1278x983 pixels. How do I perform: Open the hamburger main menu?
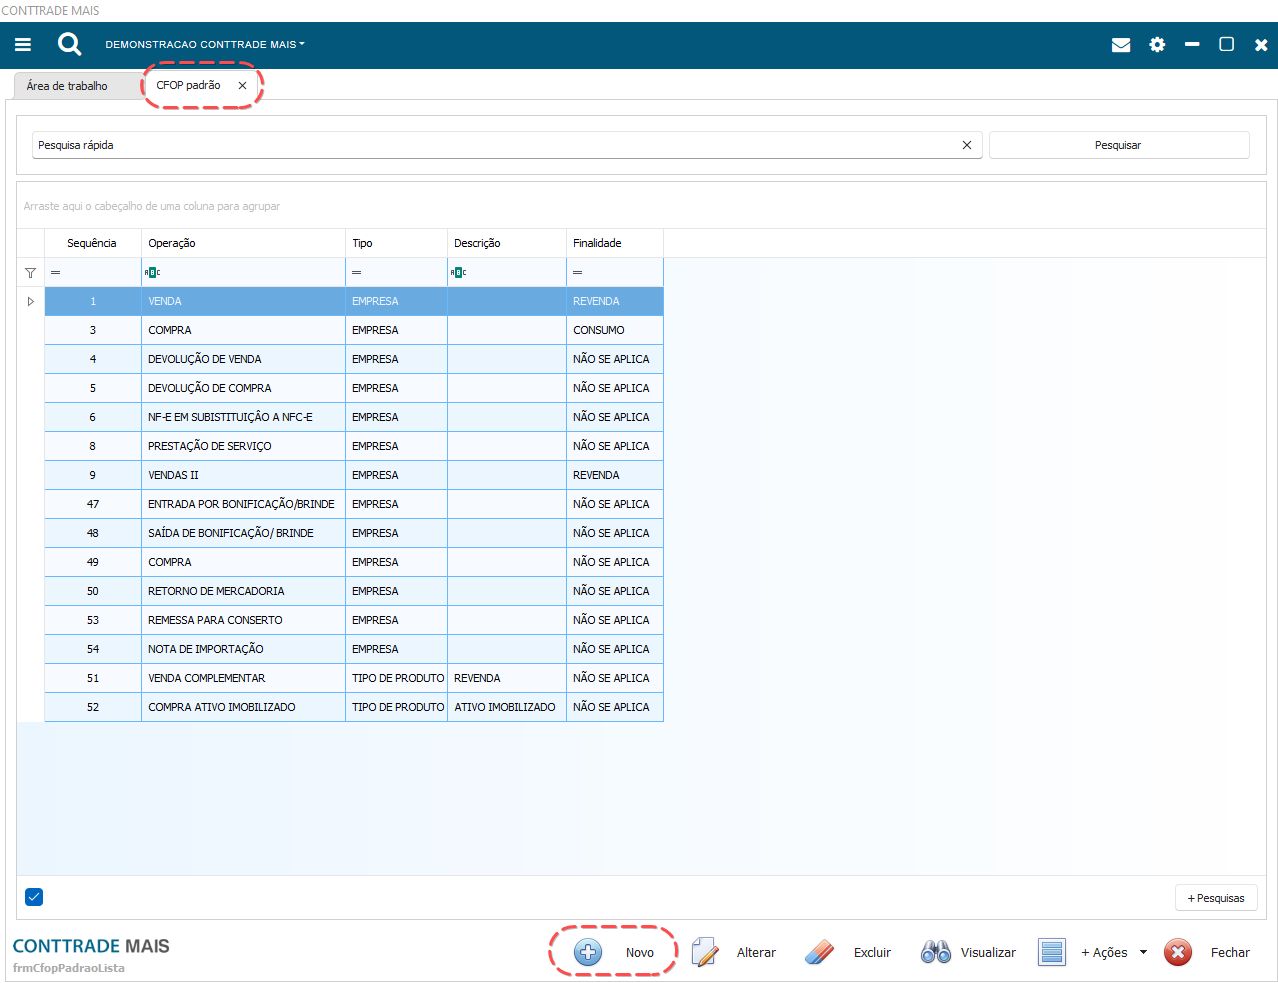tap(23, 45)
